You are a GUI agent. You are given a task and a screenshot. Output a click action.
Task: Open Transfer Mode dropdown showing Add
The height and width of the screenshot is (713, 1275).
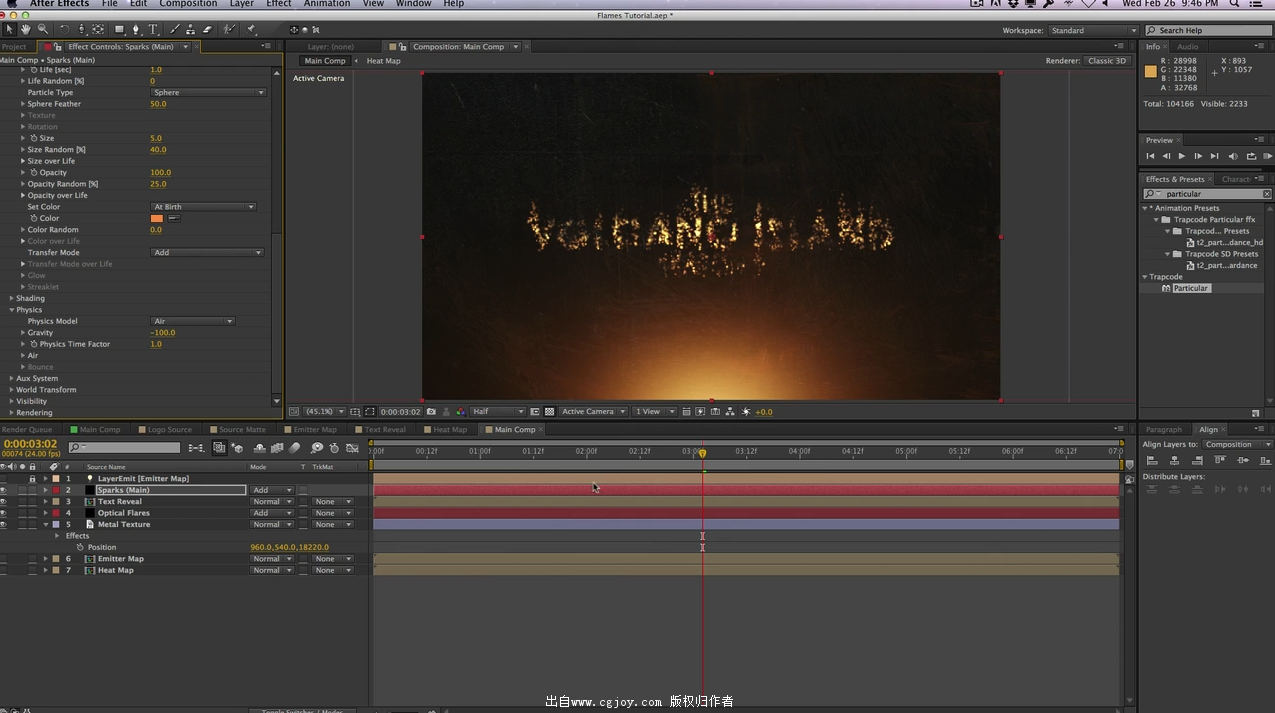tap(207, 253)
